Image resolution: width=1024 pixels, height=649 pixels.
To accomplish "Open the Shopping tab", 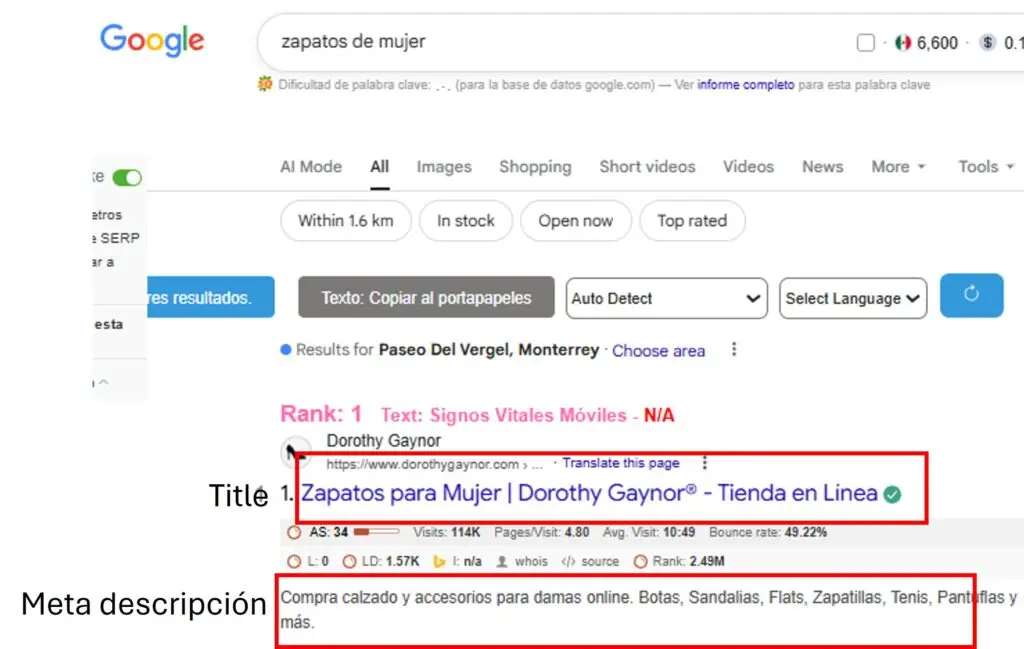I will click(535, 167).
